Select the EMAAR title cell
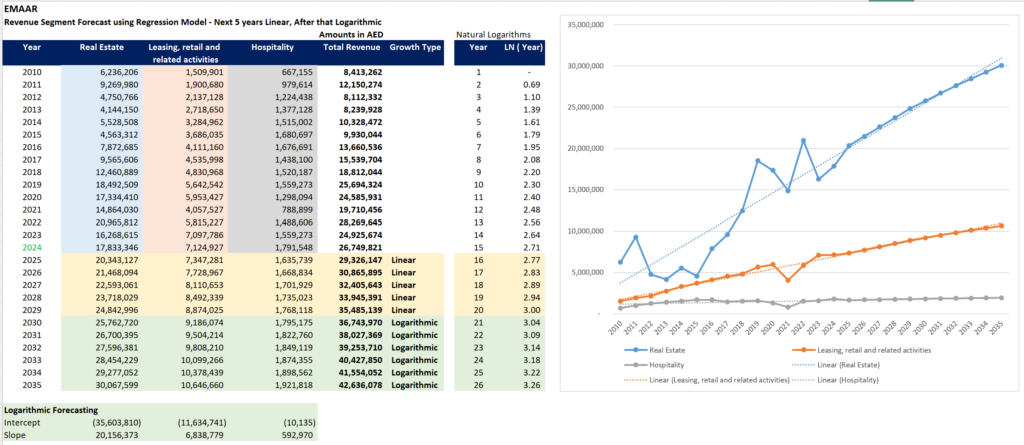 pyautogui.click(x=22, y=8)
